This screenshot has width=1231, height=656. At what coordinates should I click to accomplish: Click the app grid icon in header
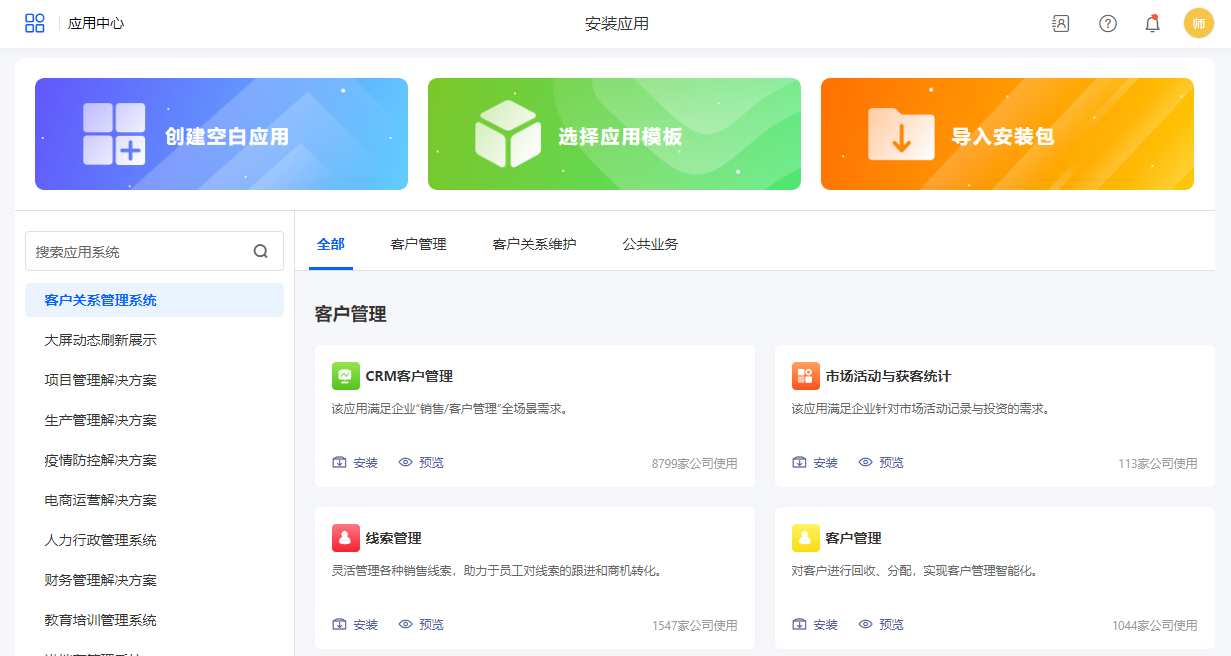point(35,23)
